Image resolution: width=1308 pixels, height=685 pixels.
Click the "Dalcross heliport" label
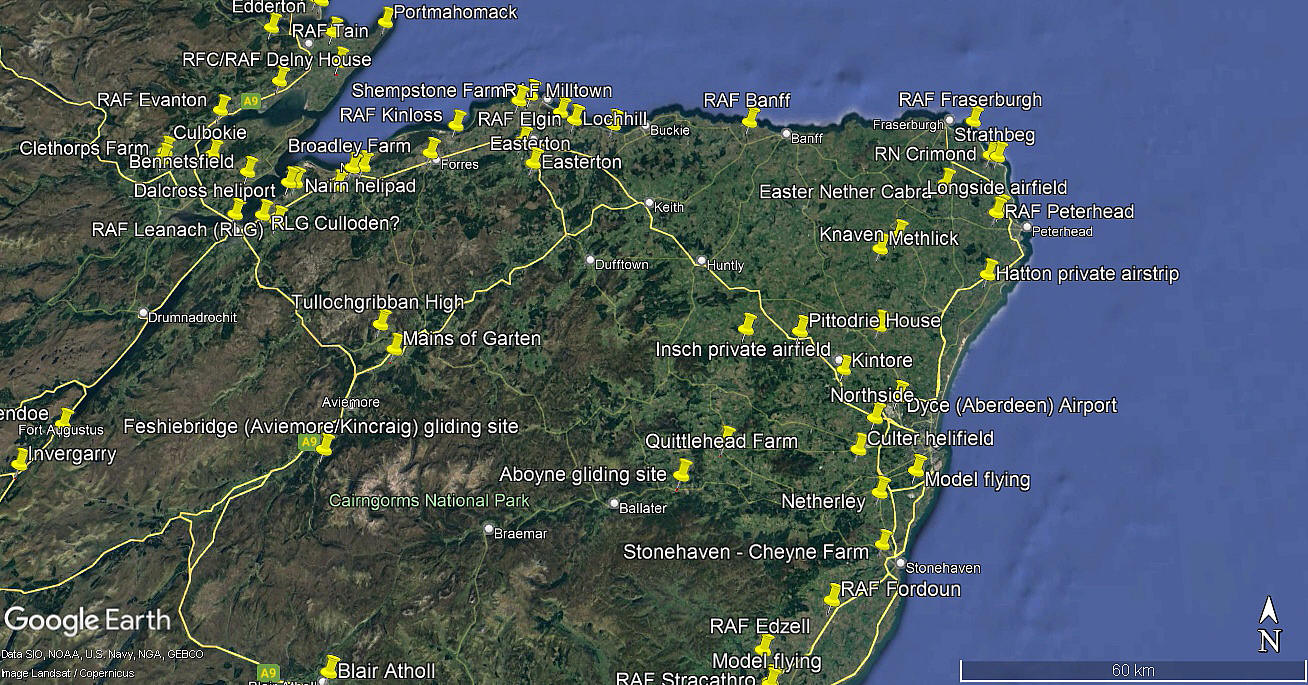pyautogui.click(x=204, y=191)
